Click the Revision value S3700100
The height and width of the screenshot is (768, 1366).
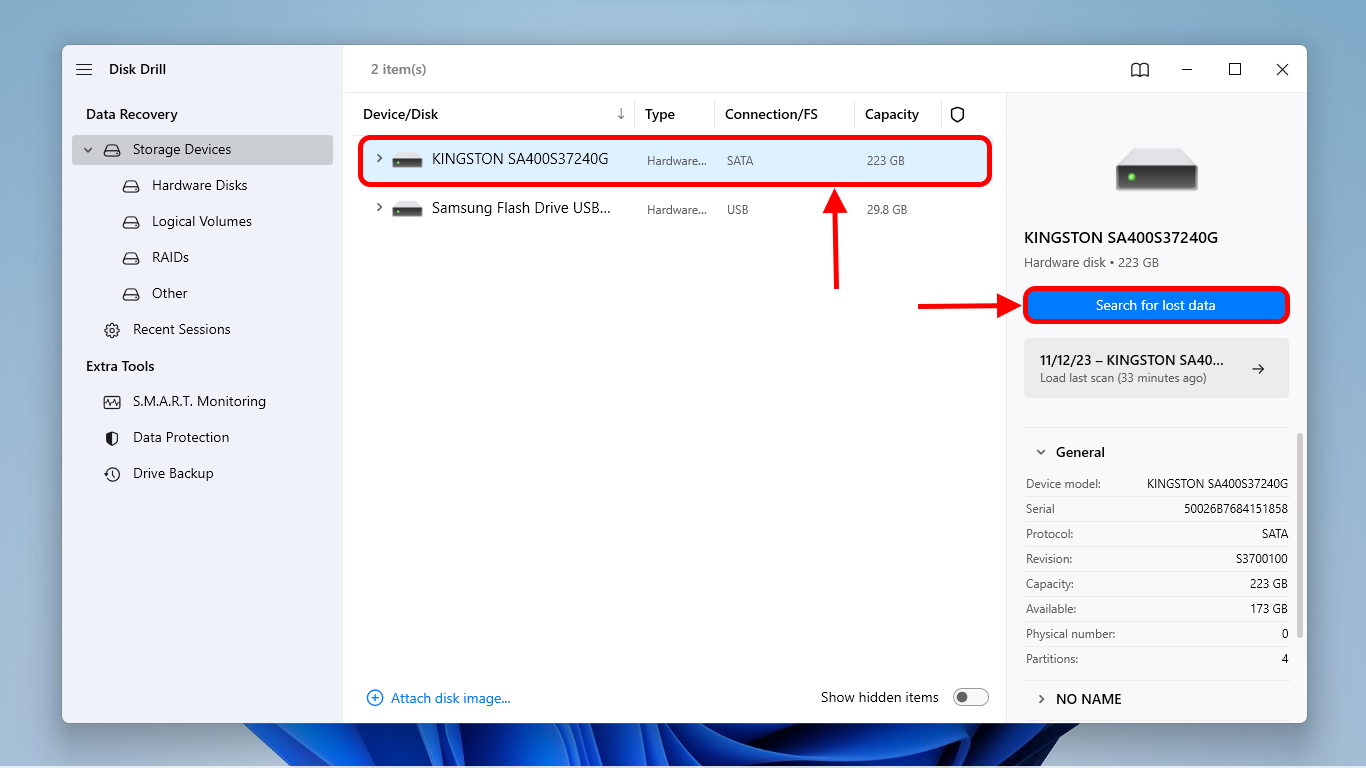[1262, 559]
